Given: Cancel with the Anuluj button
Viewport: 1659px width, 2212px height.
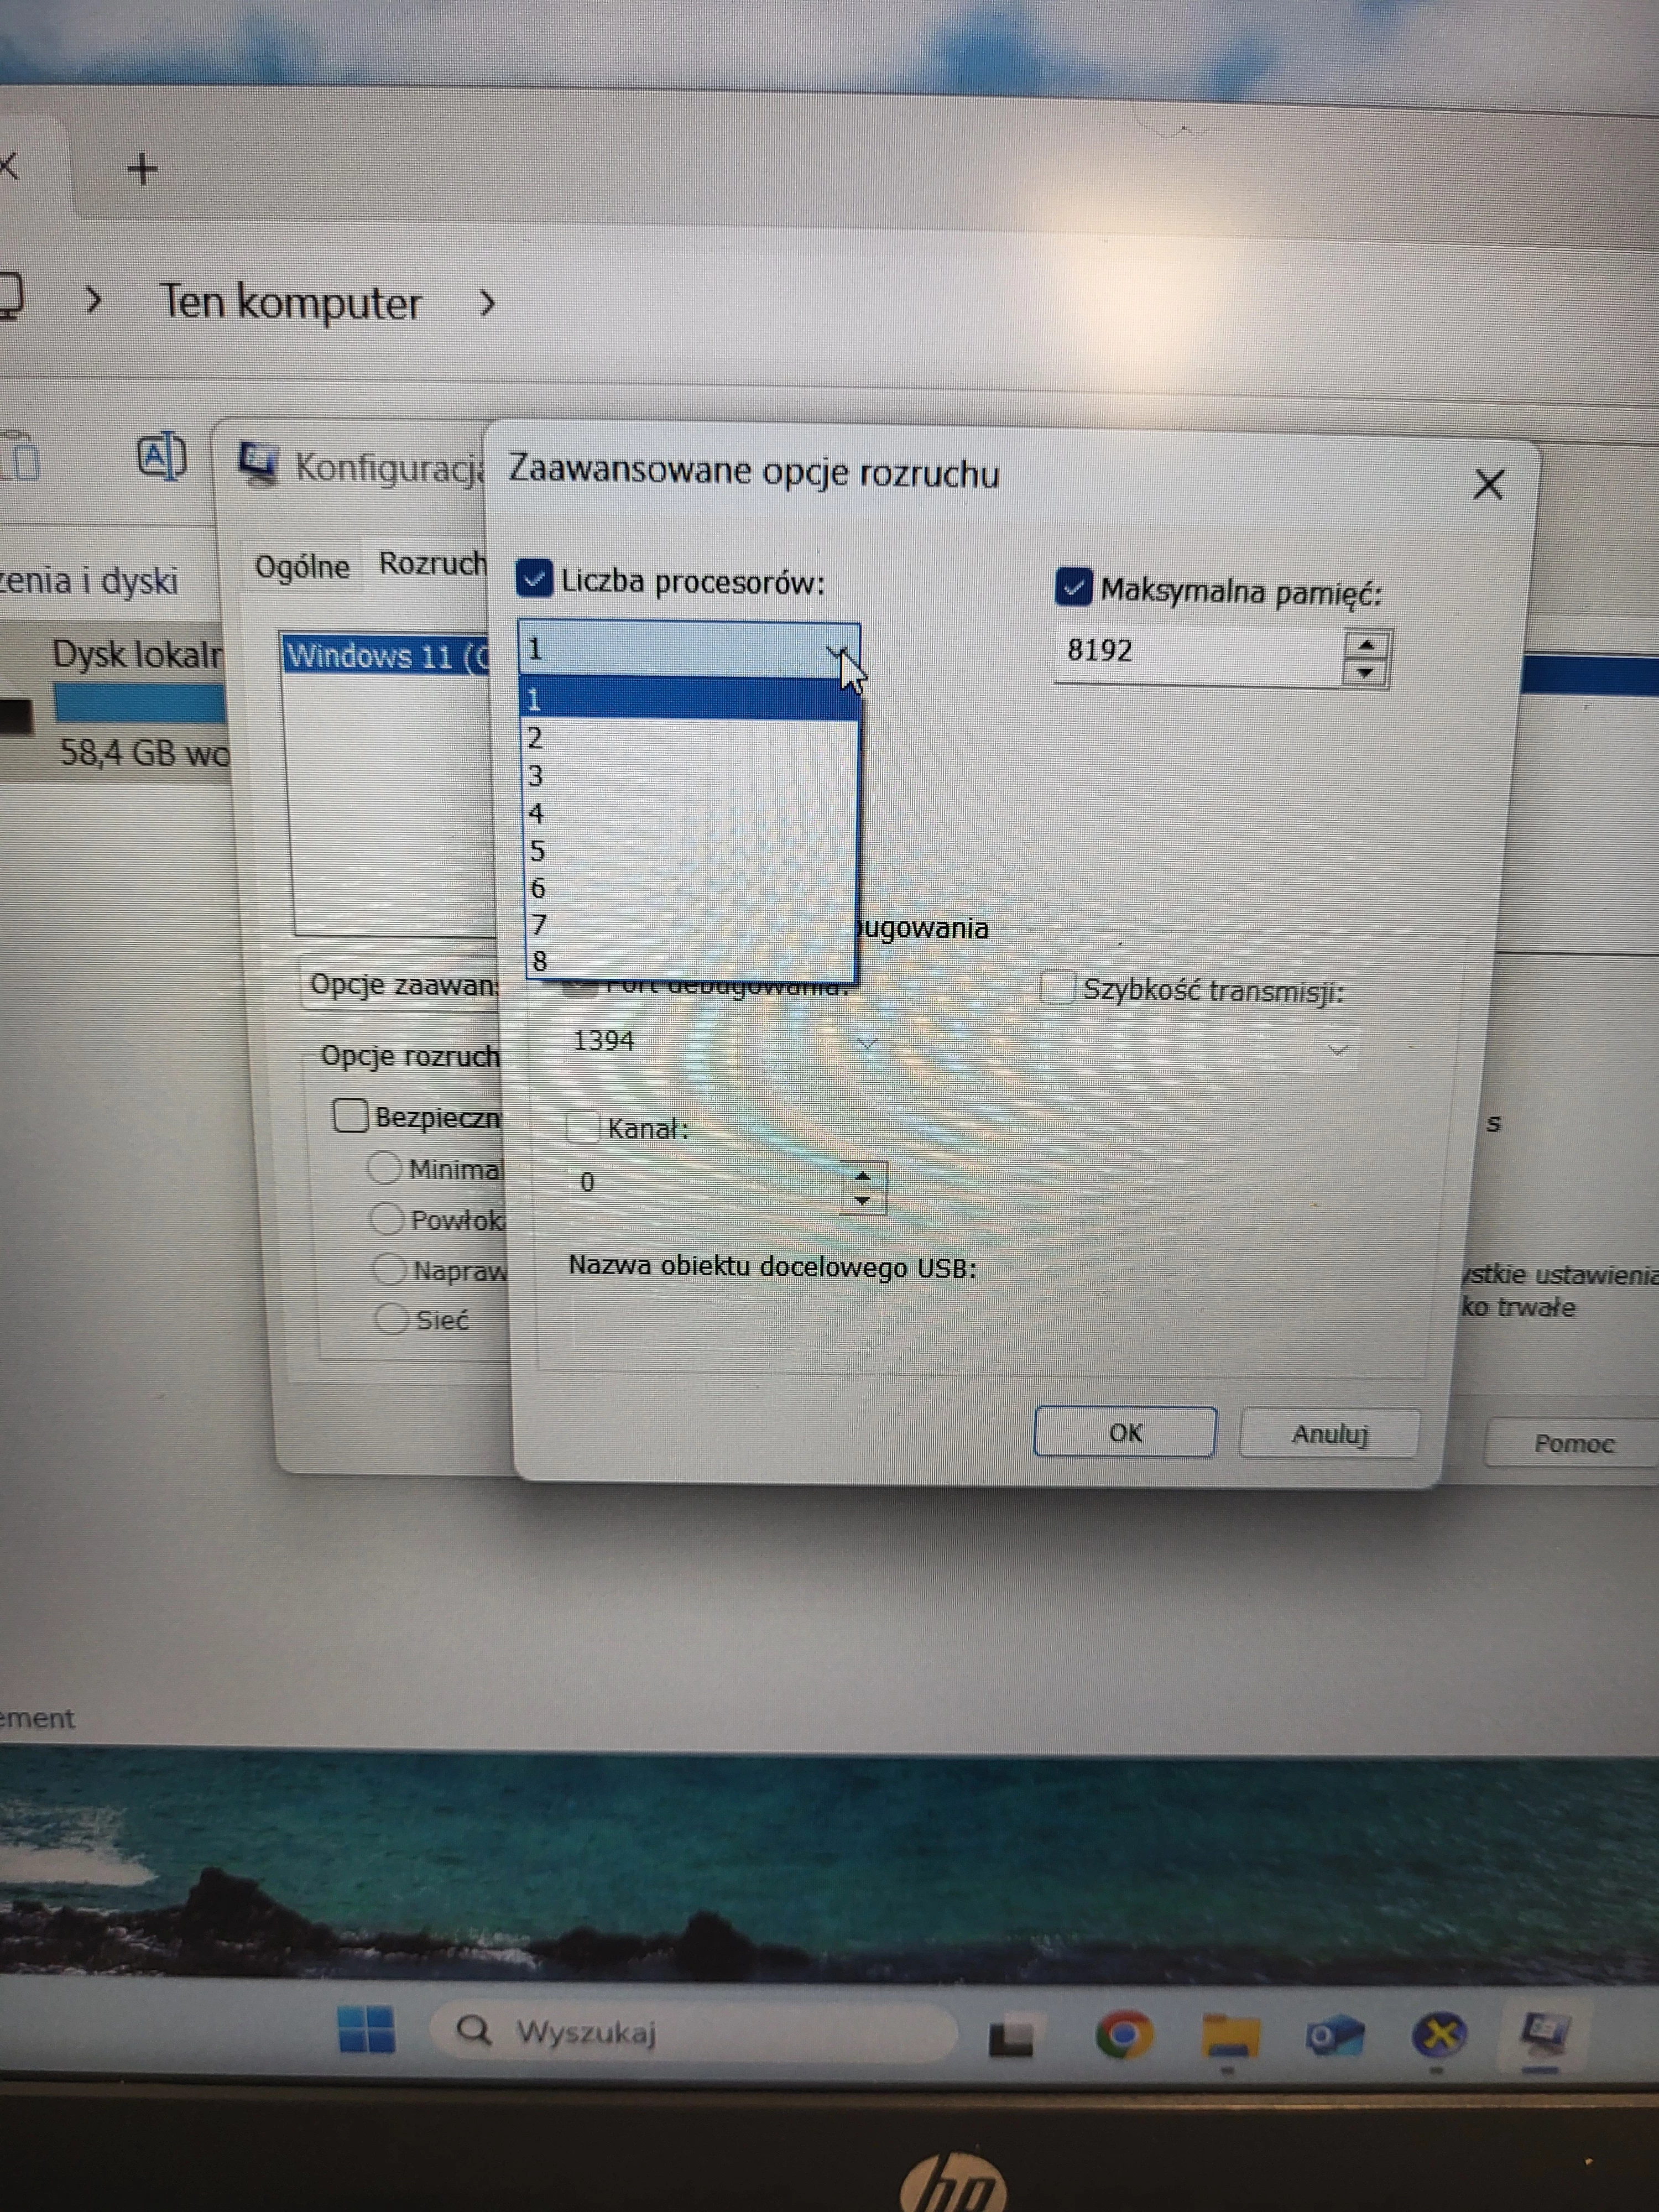Looking at the screenshot, I should pos(1329,1434).
